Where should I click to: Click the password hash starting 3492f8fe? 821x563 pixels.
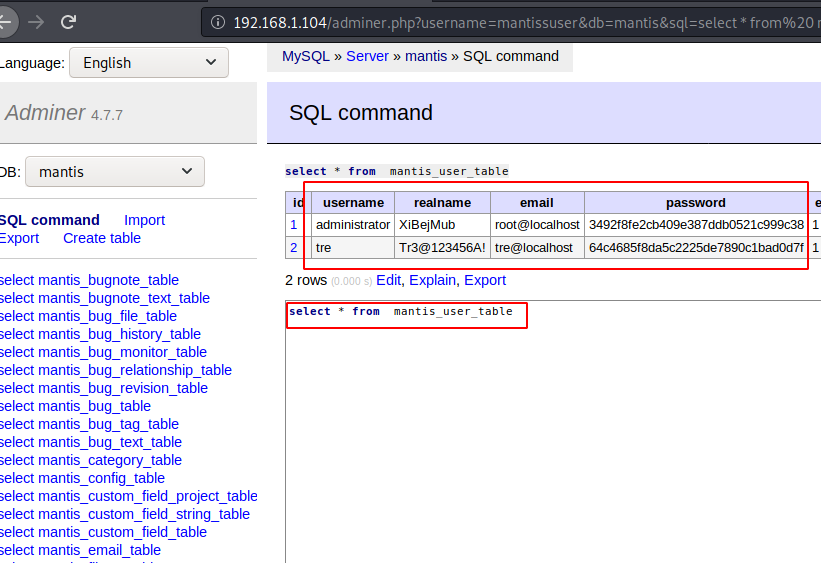click(x=696, y=225)
